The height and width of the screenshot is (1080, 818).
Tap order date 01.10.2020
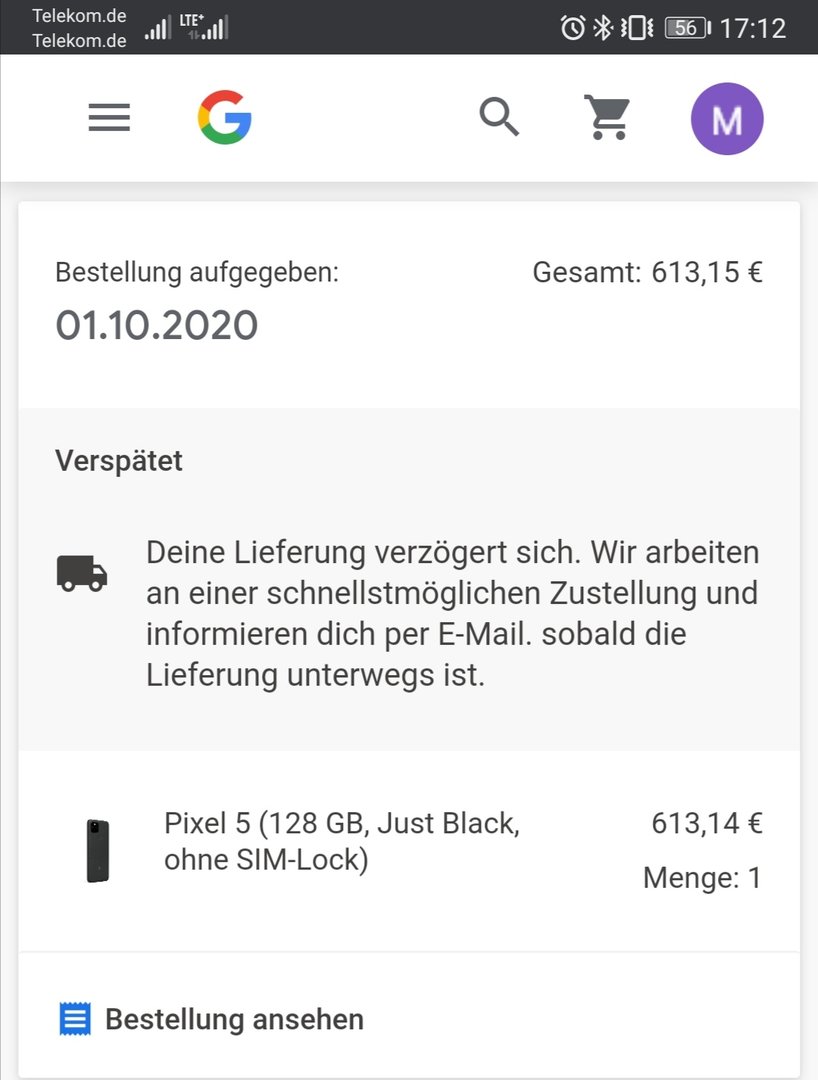(157, 325)
